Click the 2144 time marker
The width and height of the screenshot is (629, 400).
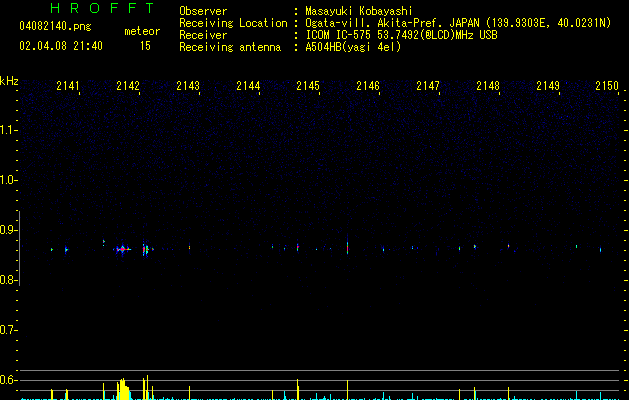[x=248, y=85]
